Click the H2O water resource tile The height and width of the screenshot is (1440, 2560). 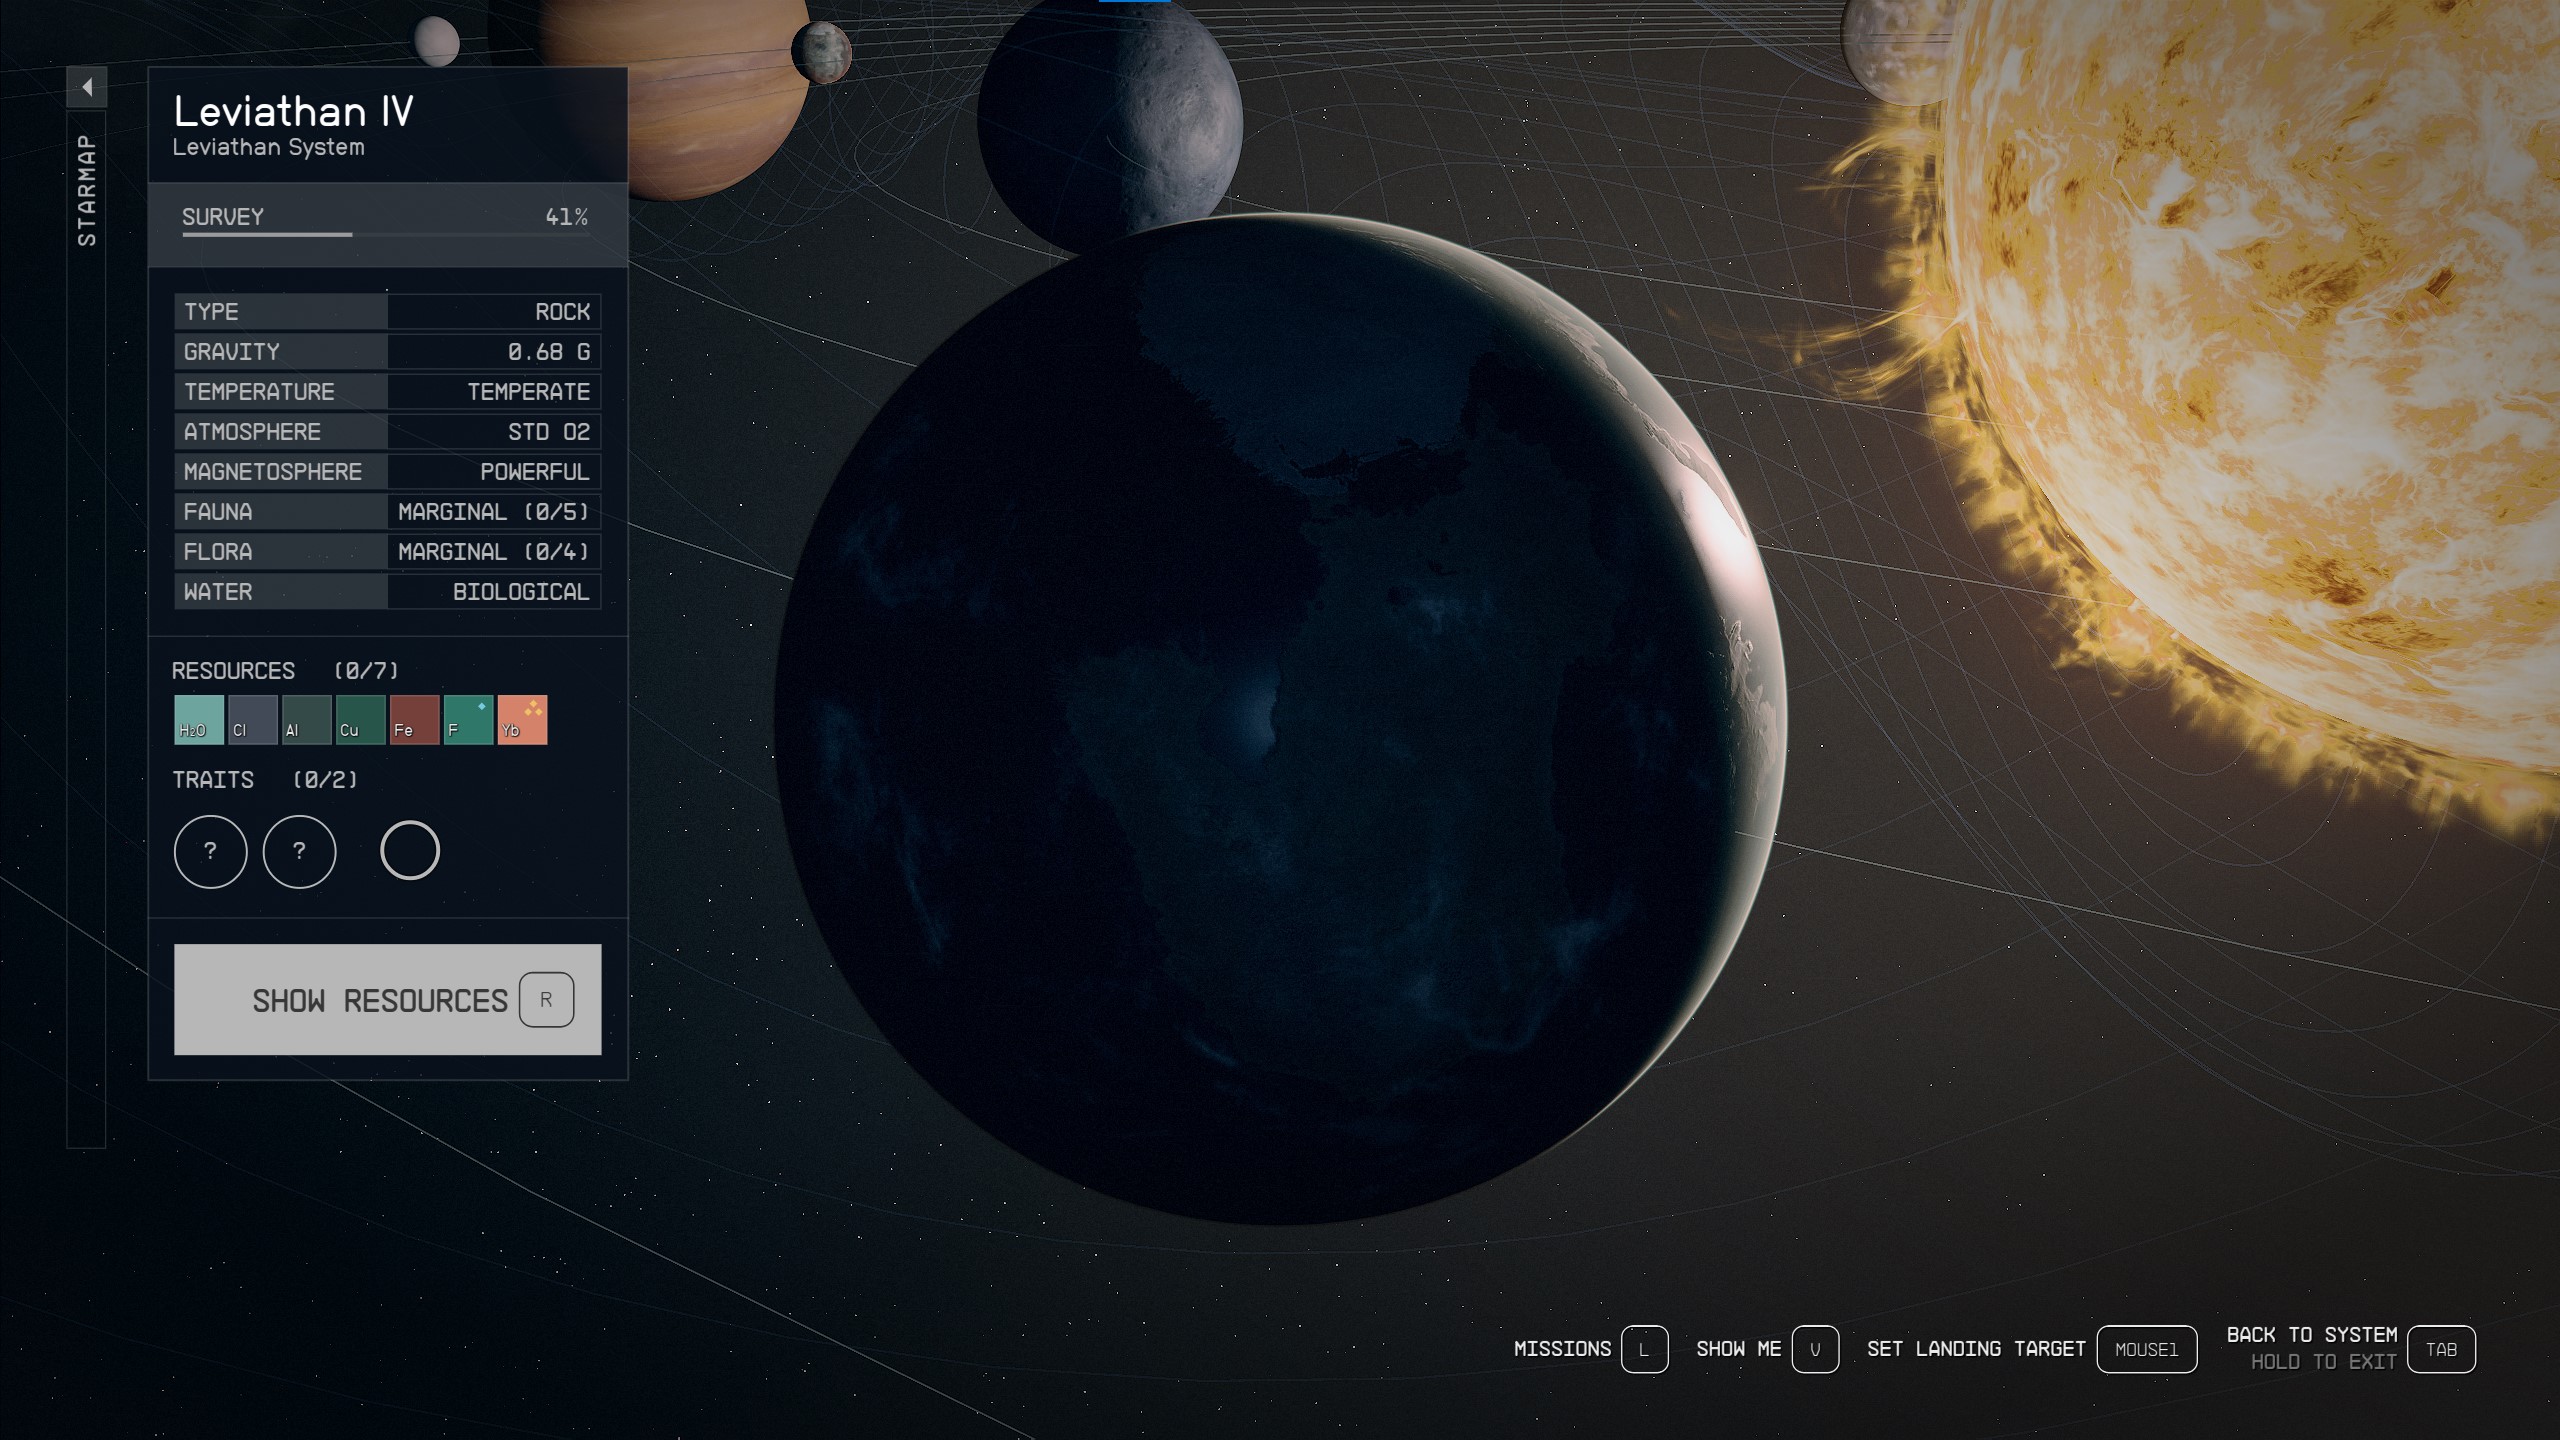coord(198,720)
